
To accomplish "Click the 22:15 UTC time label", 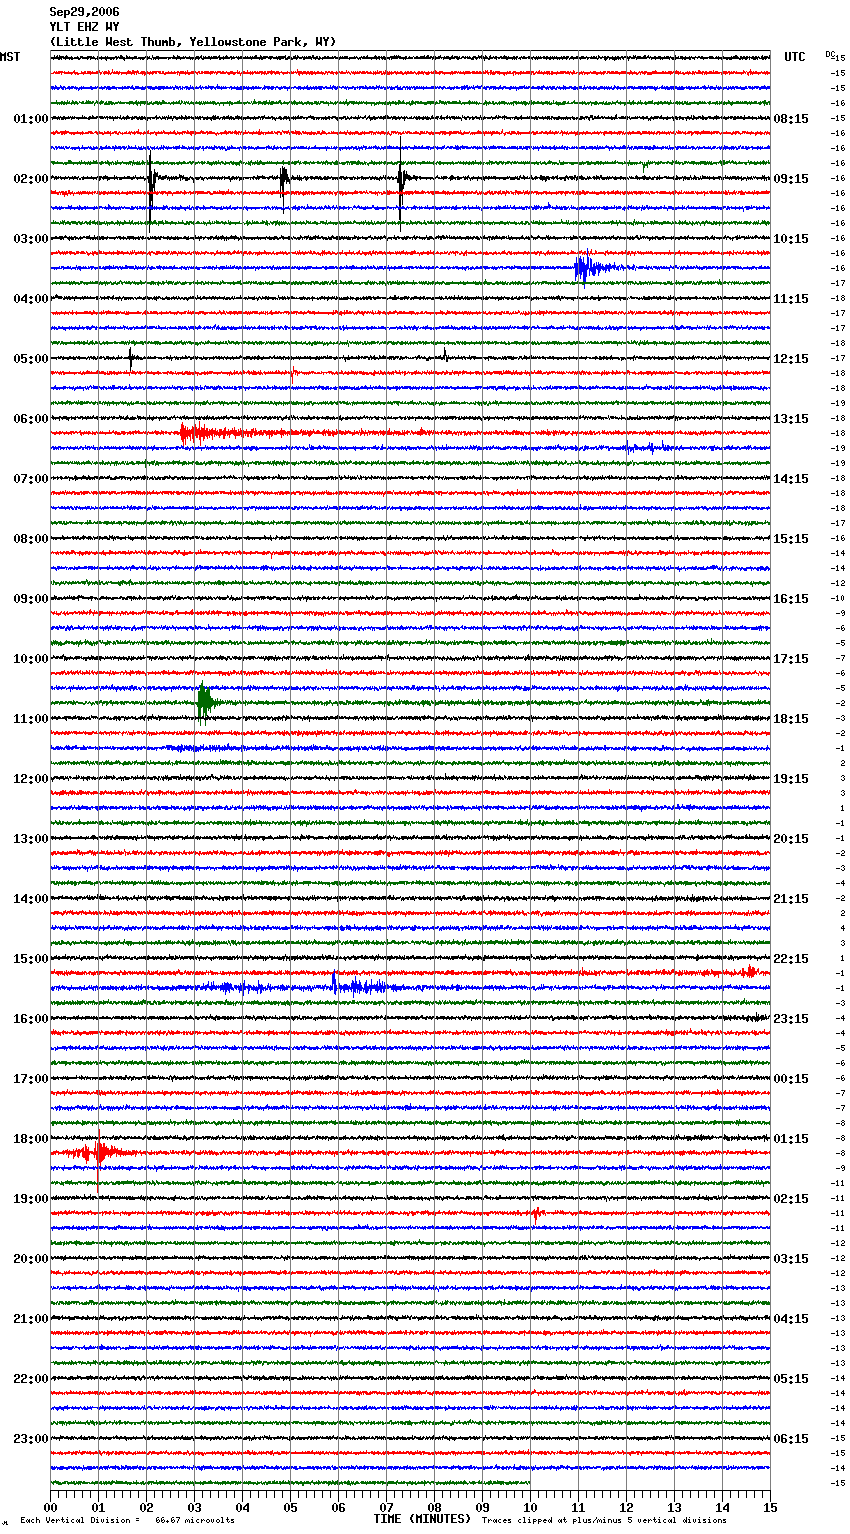I will point(791,959).
